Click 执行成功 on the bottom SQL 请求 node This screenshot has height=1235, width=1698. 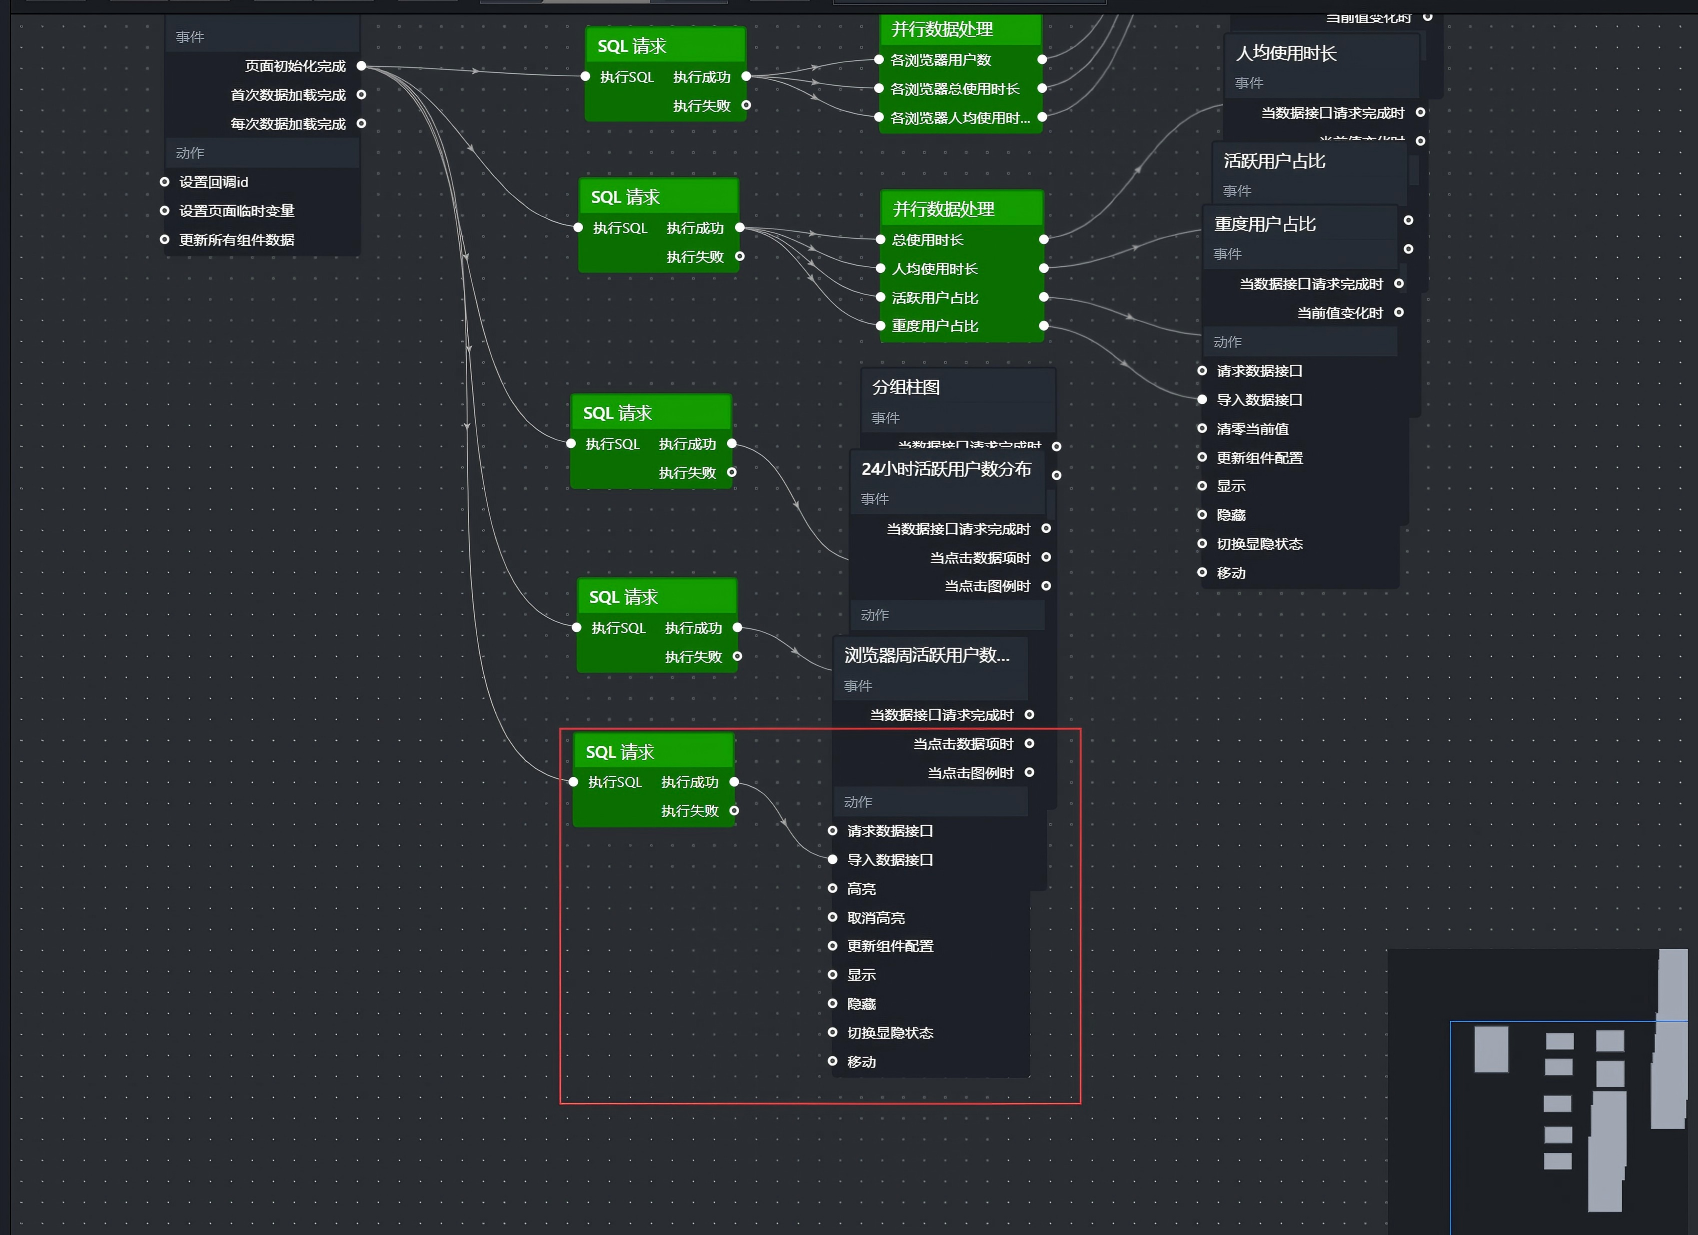coord(690,782)
